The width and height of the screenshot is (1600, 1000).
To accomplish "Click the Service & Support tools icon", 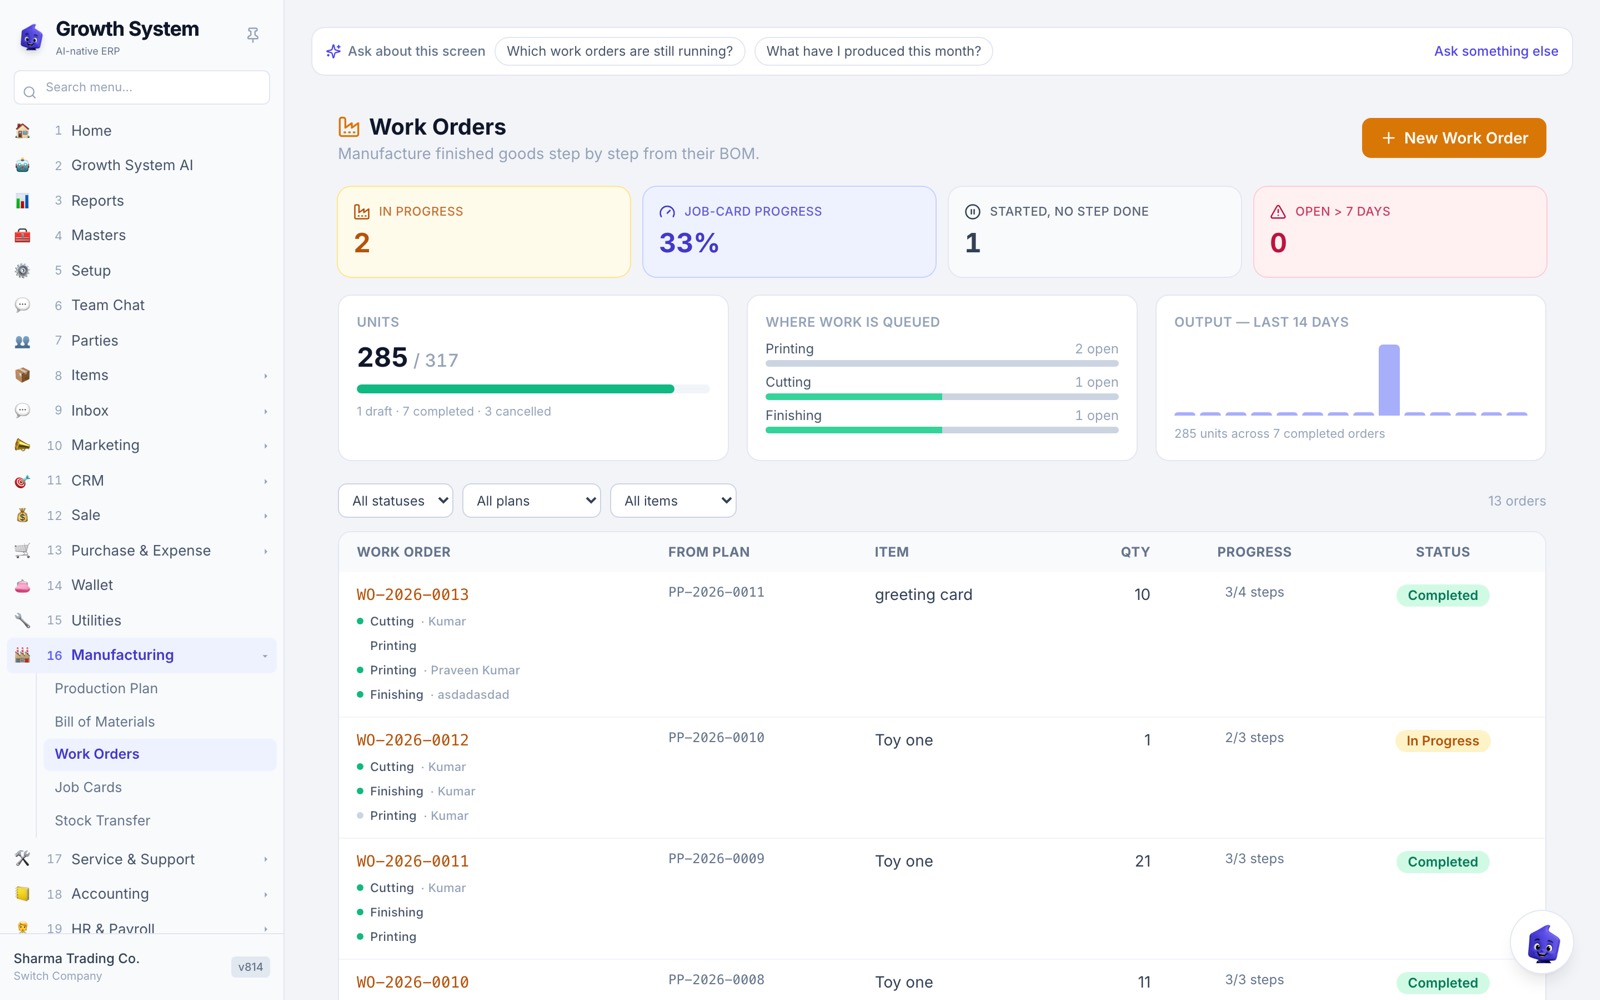I will 23,860.
